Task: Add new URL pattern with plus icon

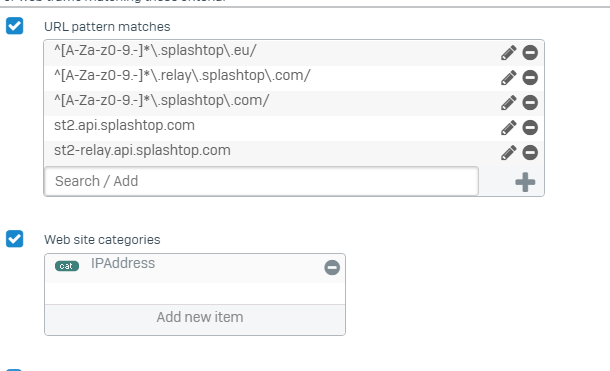Action: 525,182
